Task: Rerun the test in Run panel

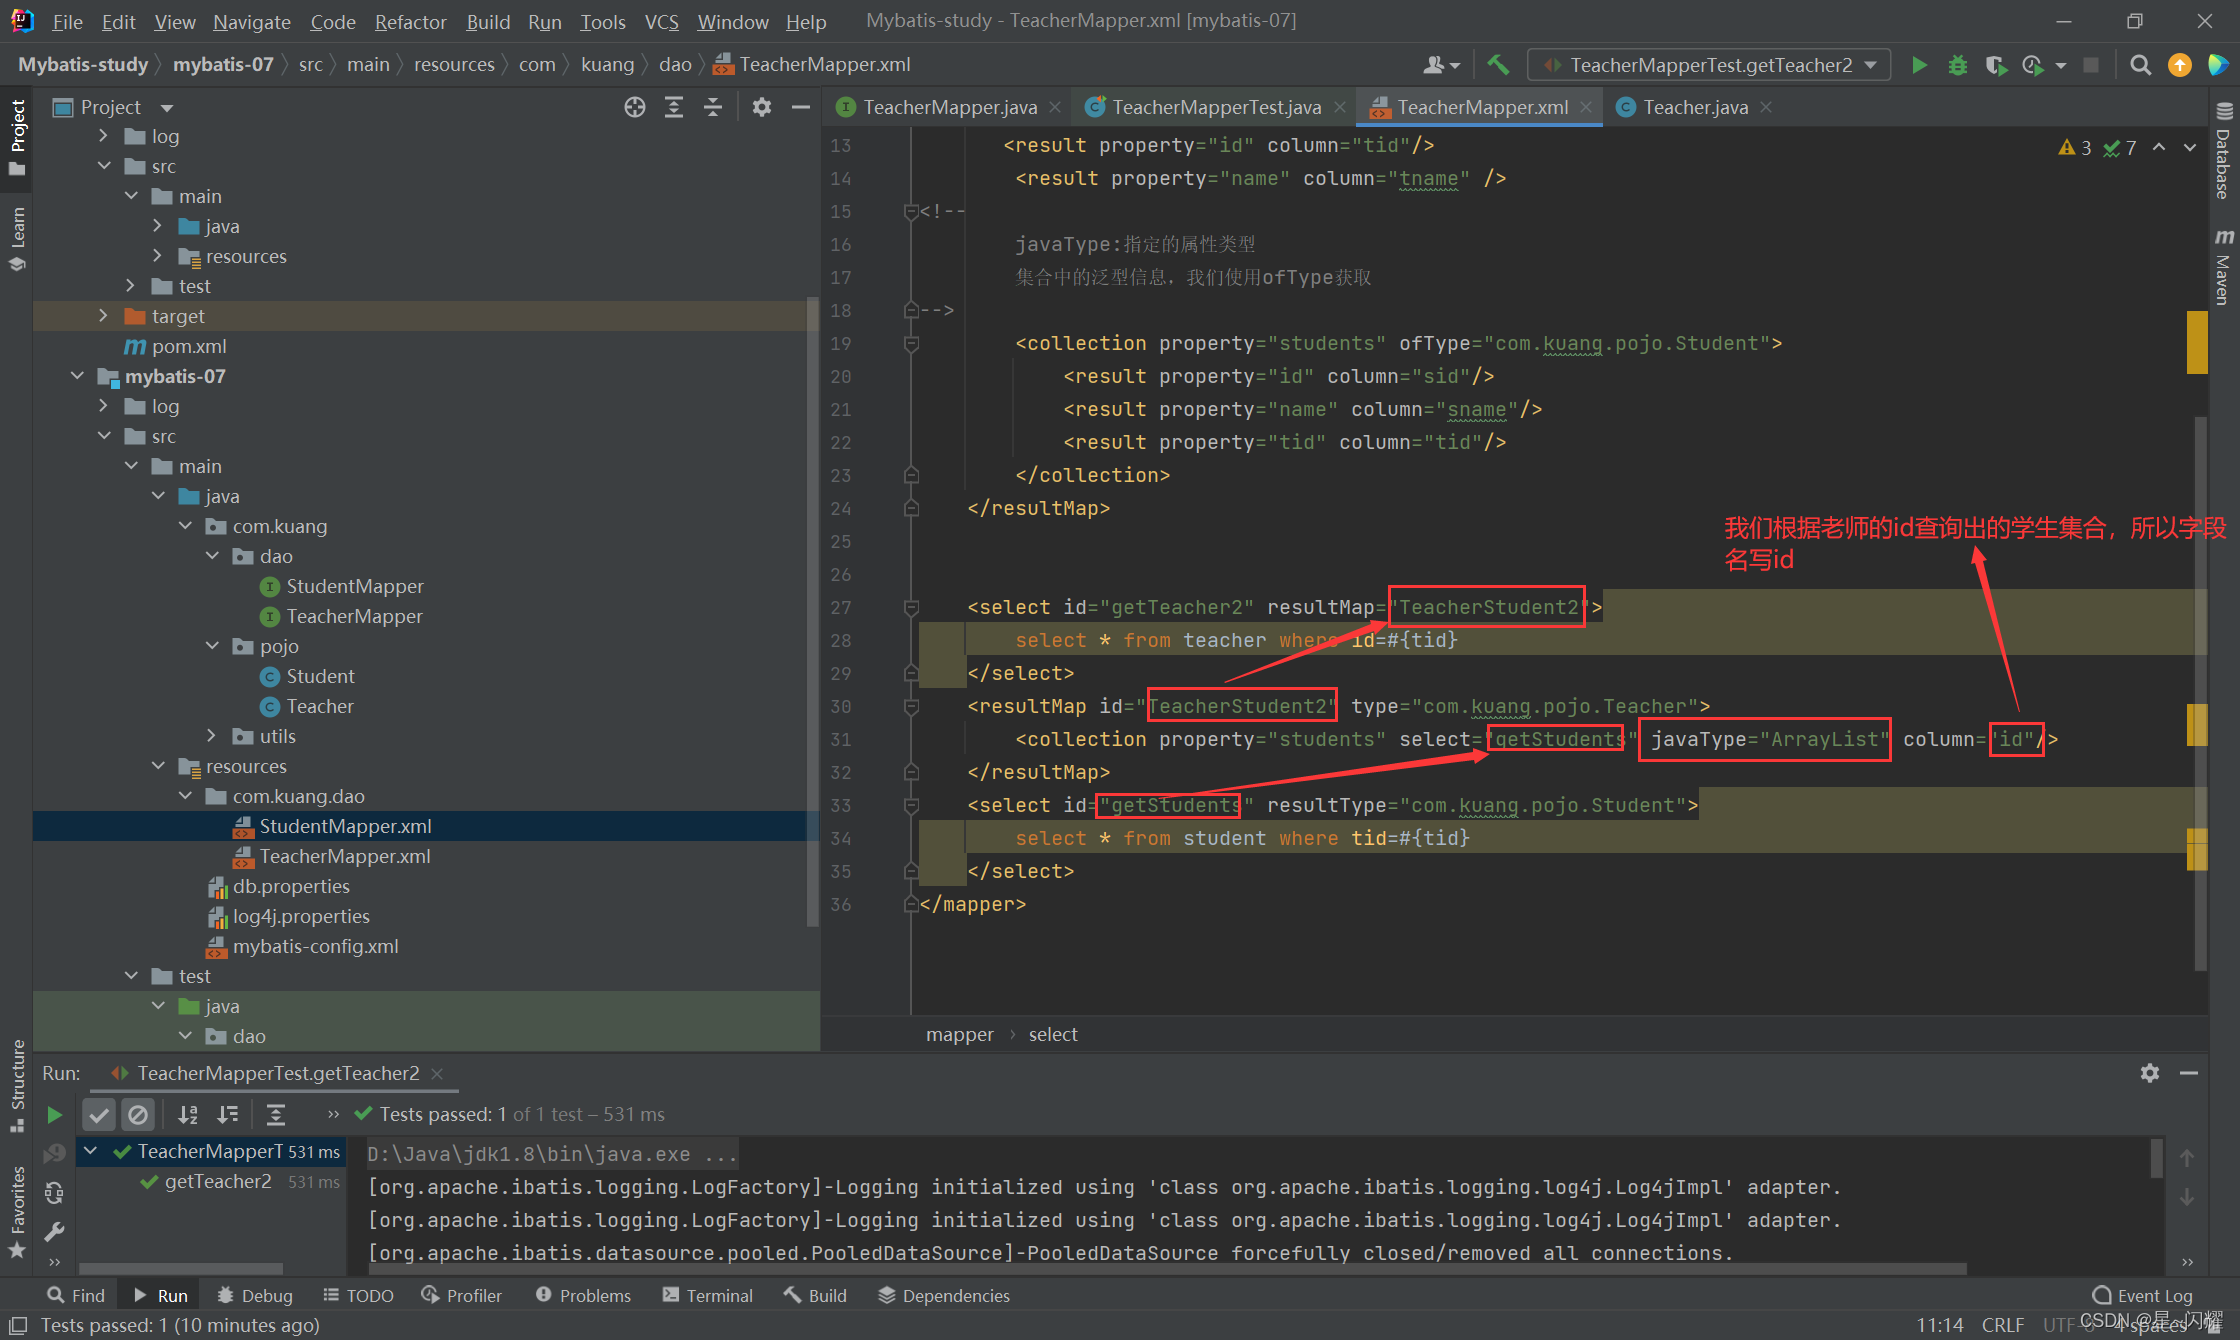Action: tap(54, 1114)
